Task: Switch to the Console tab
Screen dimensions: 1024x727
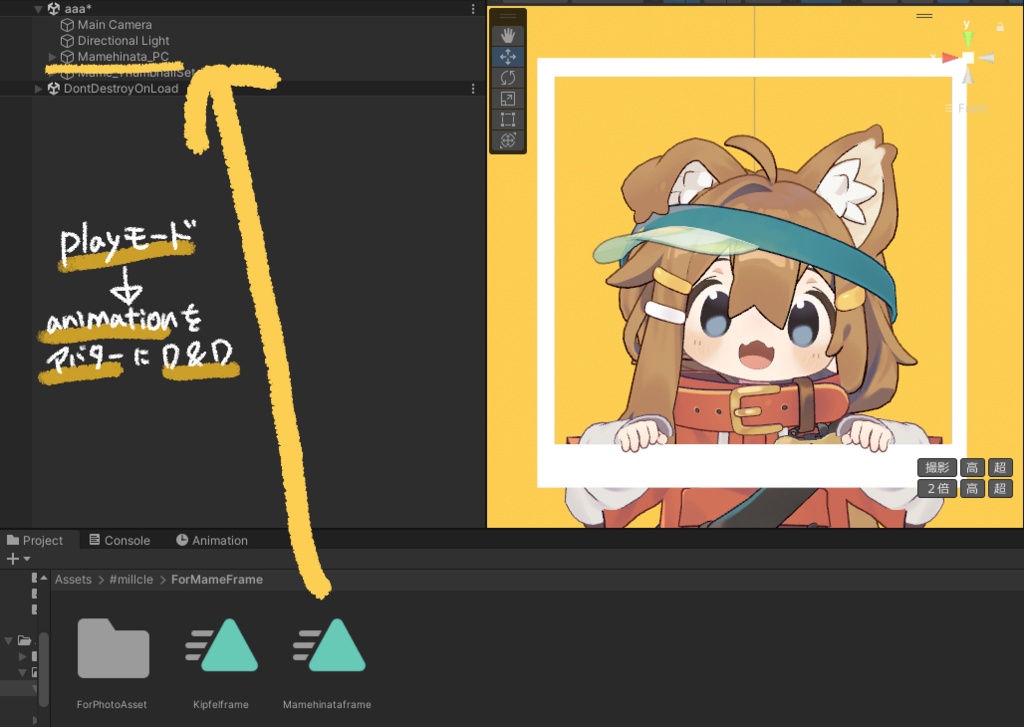Action: (120, 540)
